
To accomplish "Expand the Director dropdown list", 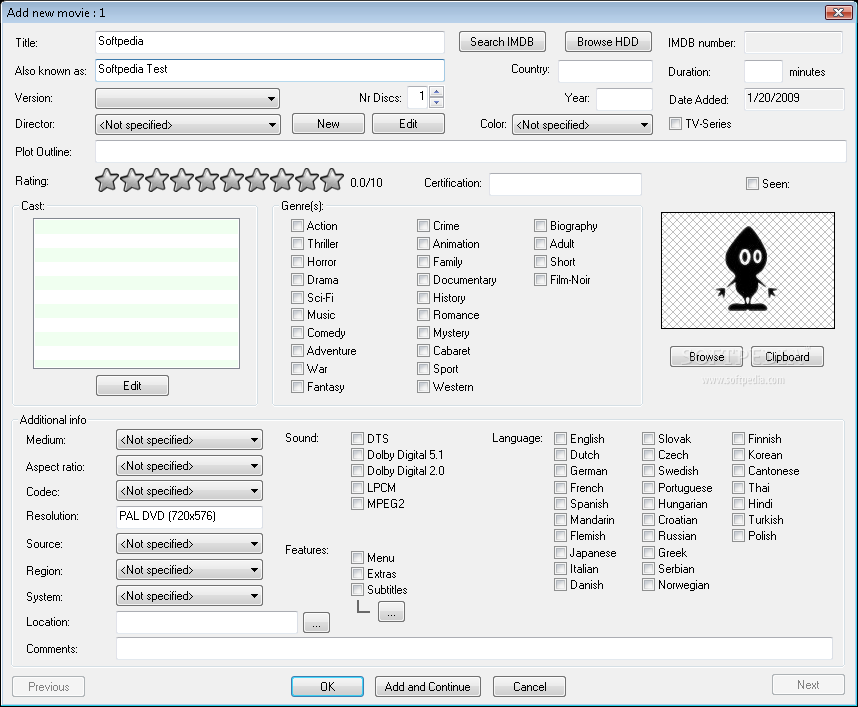I will click(x=188, y=125).
